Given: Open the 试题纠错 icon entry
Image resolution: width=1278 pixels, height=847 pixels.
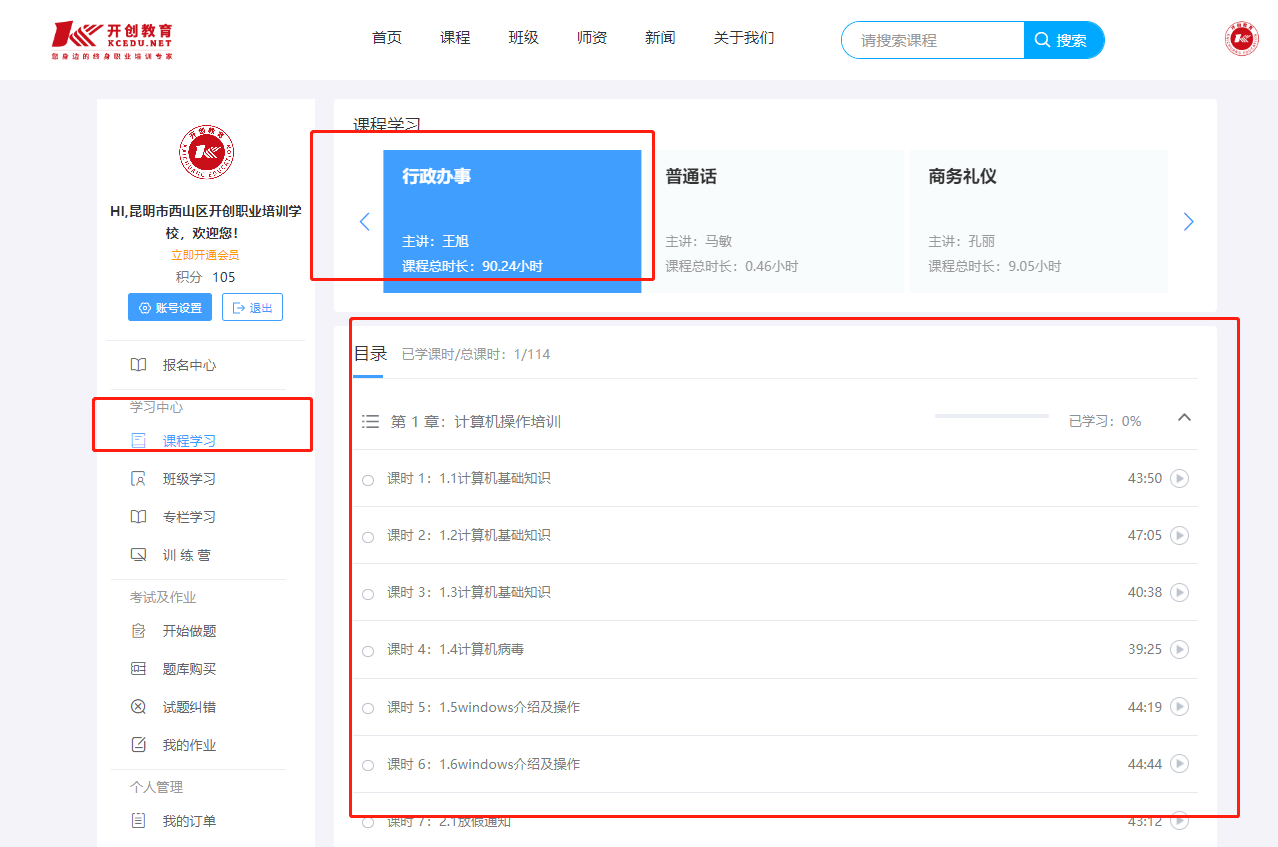Looking at the screenshot, I should click(x=139, y=707).
